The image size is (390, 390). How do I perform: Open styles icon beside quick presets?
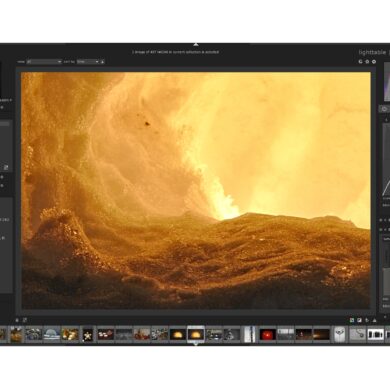pos(25,320)
